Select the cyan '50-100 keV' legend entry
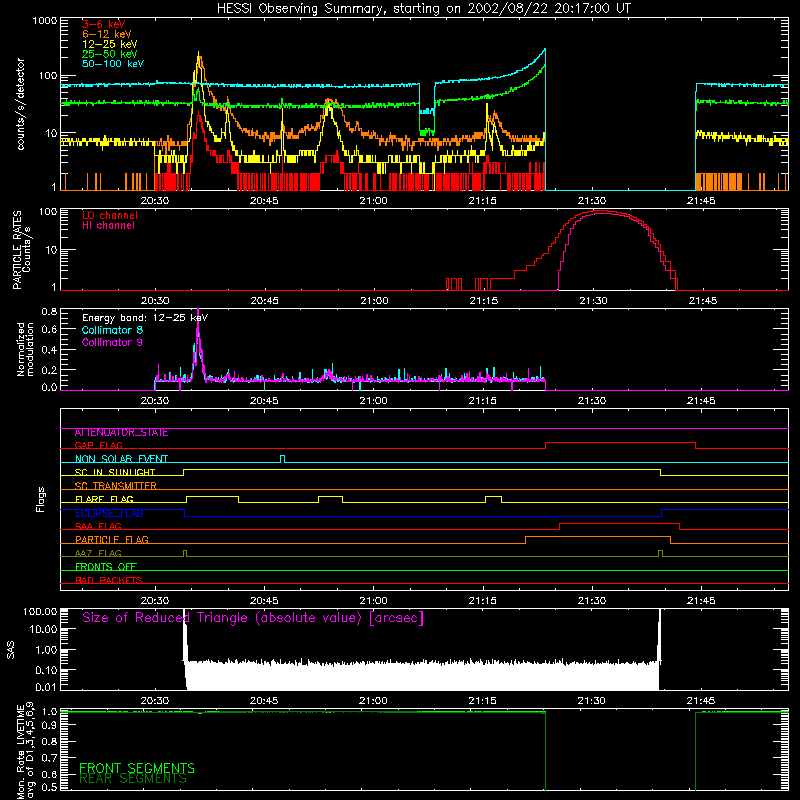The width and height of the screenshot is (800, 800). point(113,64)
